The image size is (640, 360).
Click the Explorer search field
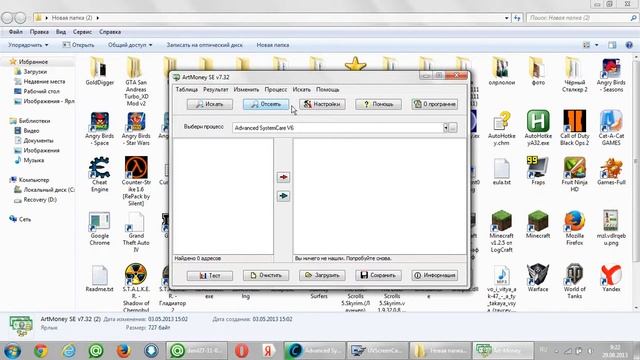(x=582, y=18)
